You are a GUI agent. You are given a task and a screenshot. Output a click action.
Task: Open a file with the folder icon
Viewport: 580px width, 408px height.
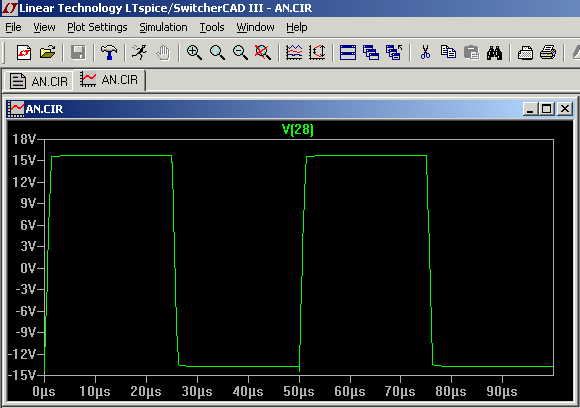click(47, 53)
